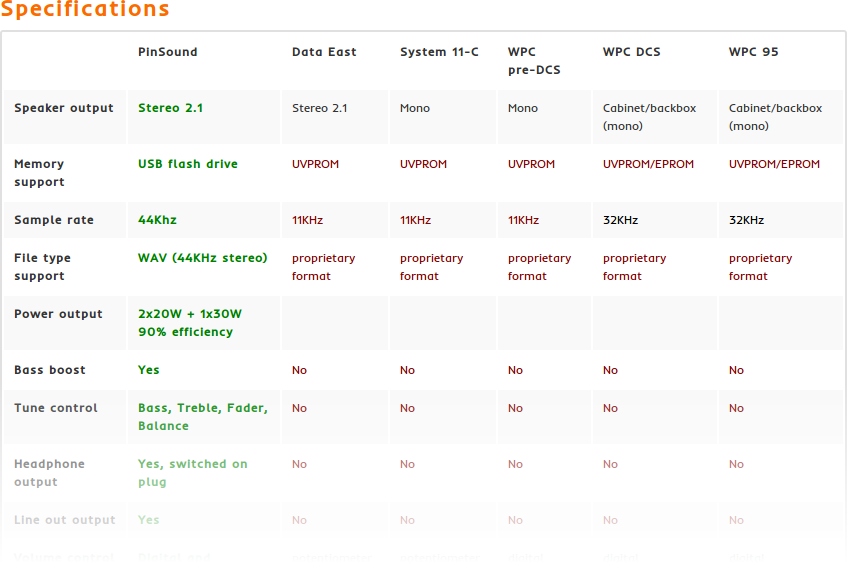Click the Line out output row label
Viewport: 847px width, 565px height.
click(x=65, y=520)
